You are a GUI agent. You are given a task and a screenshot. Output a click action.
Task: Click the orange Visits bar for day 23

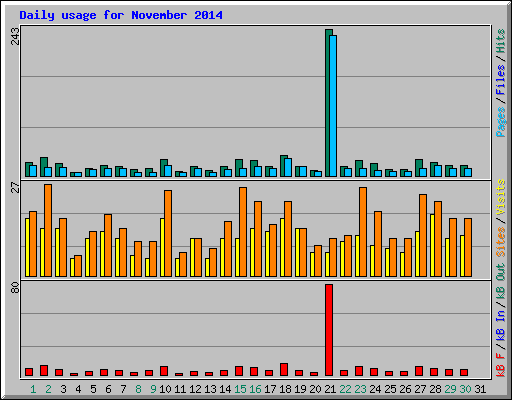(x=363, y=232)
